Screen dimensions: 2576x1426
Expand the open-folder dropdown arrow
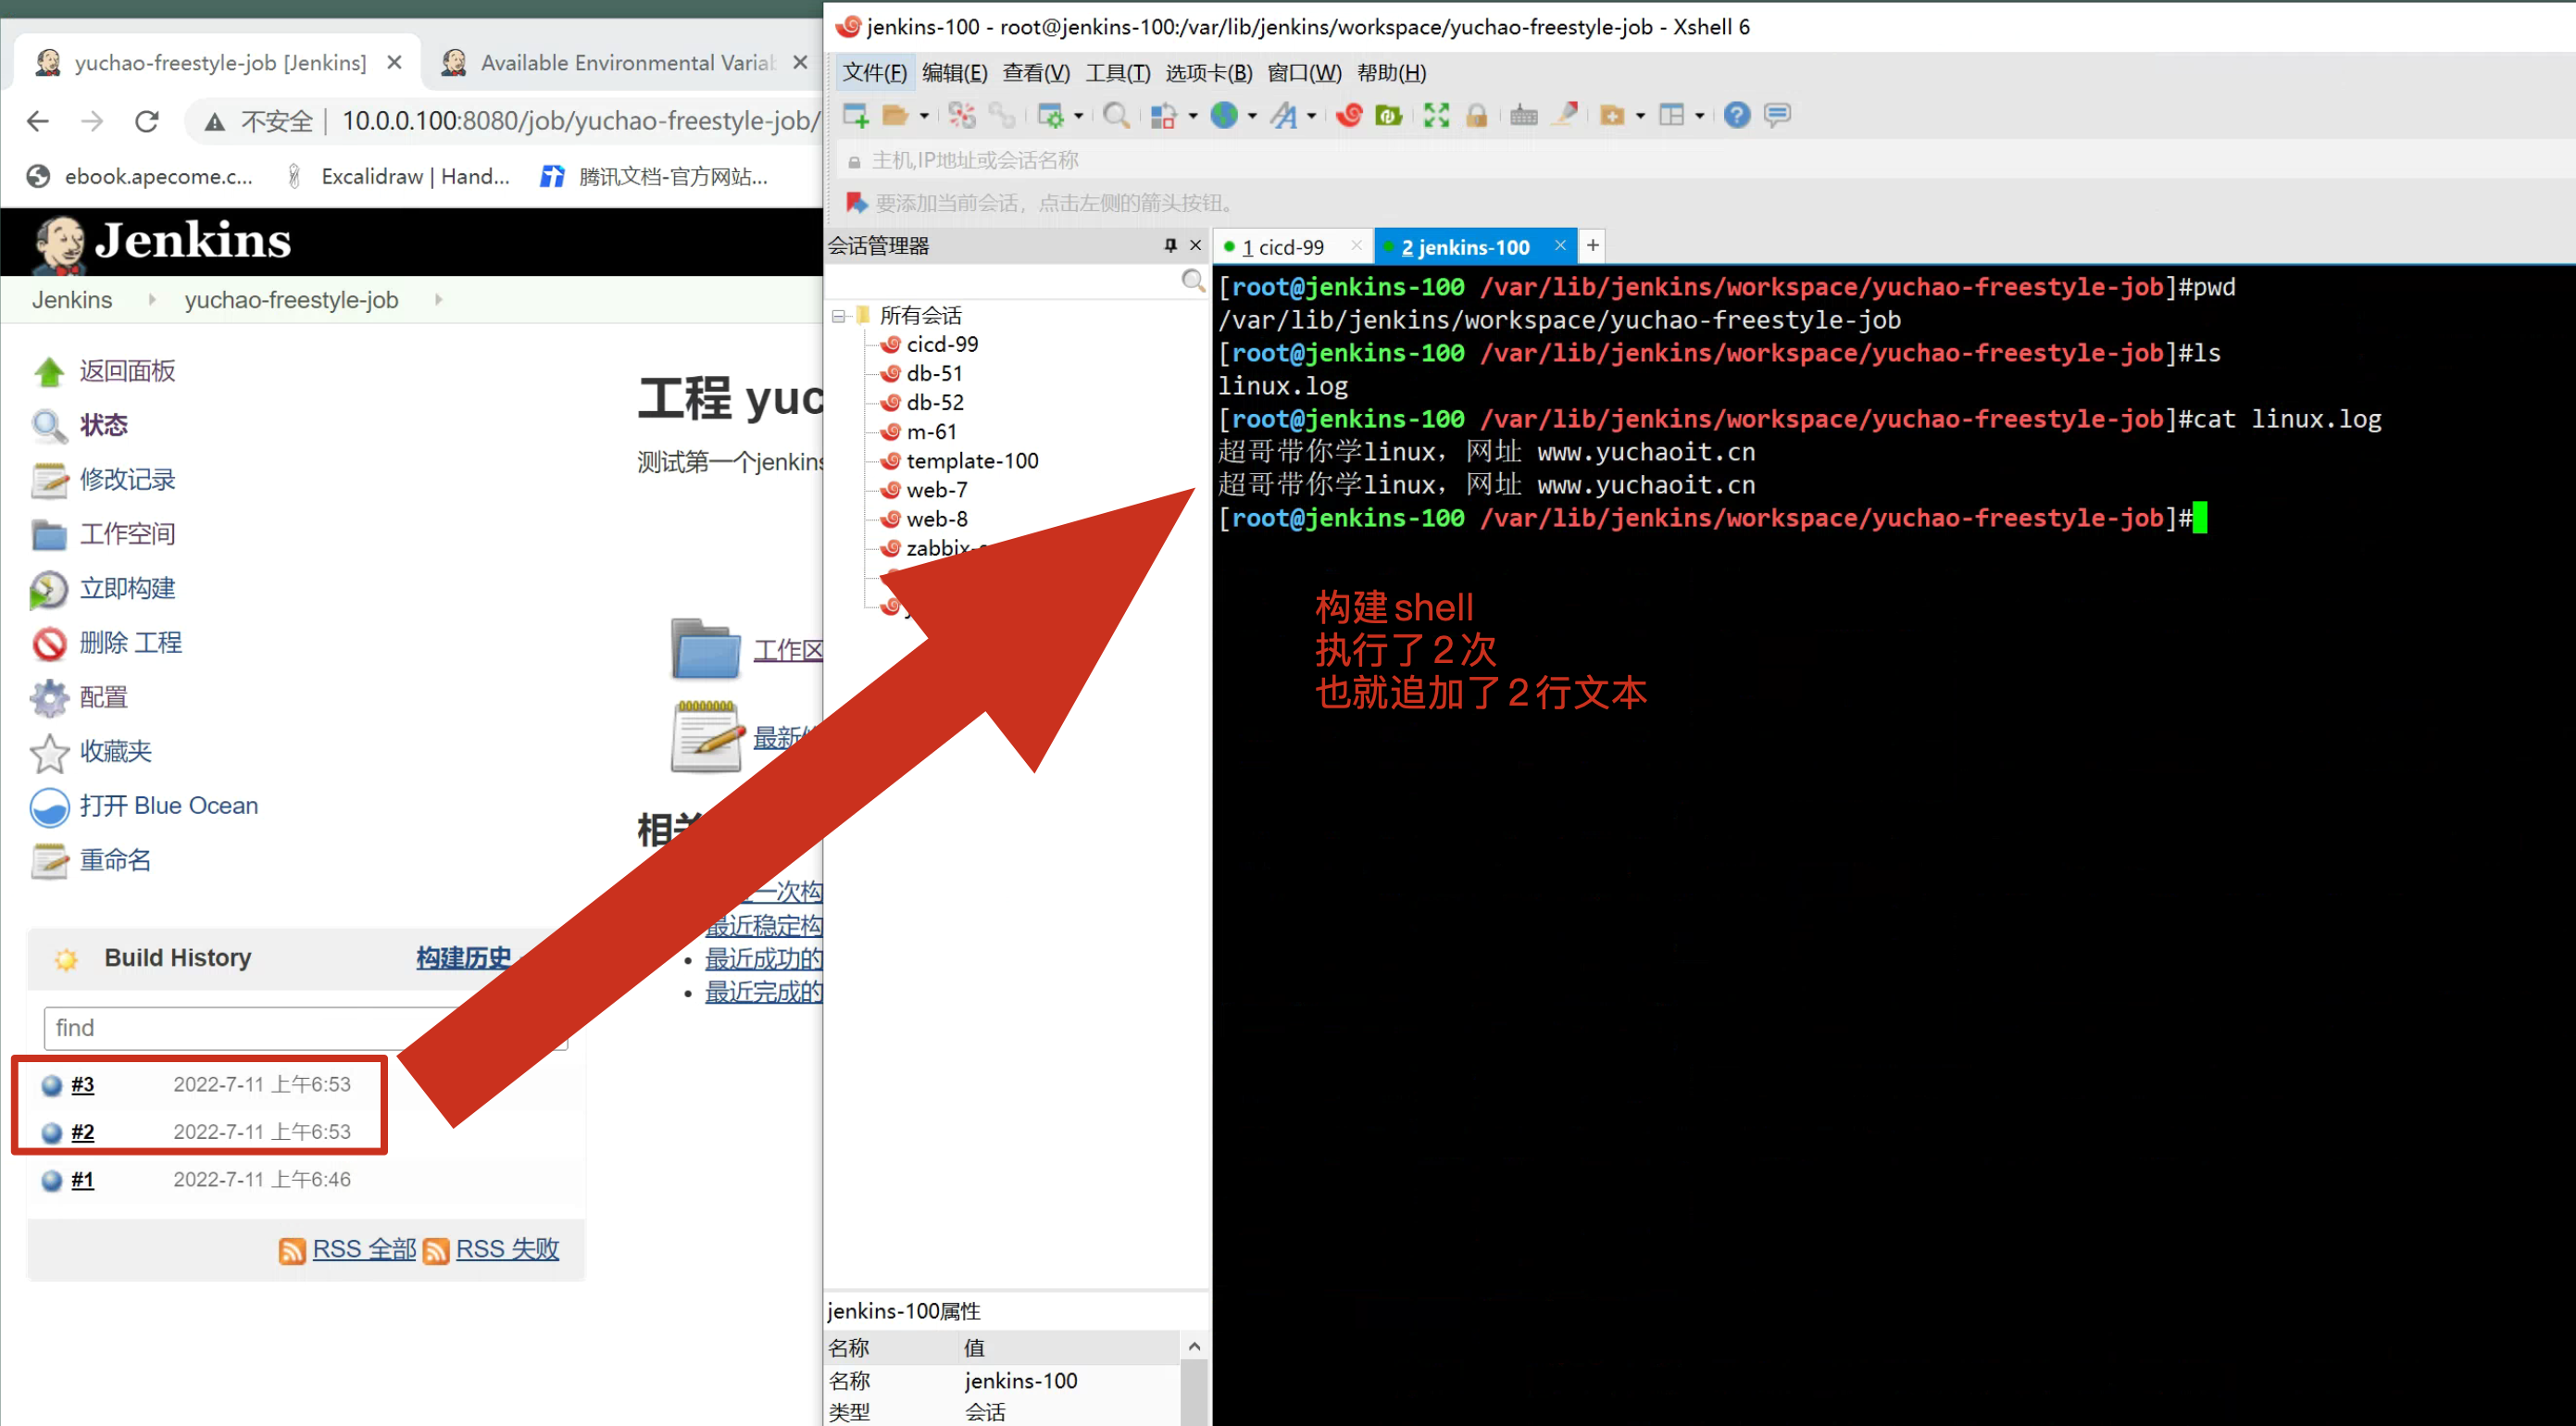click(924, 116)
